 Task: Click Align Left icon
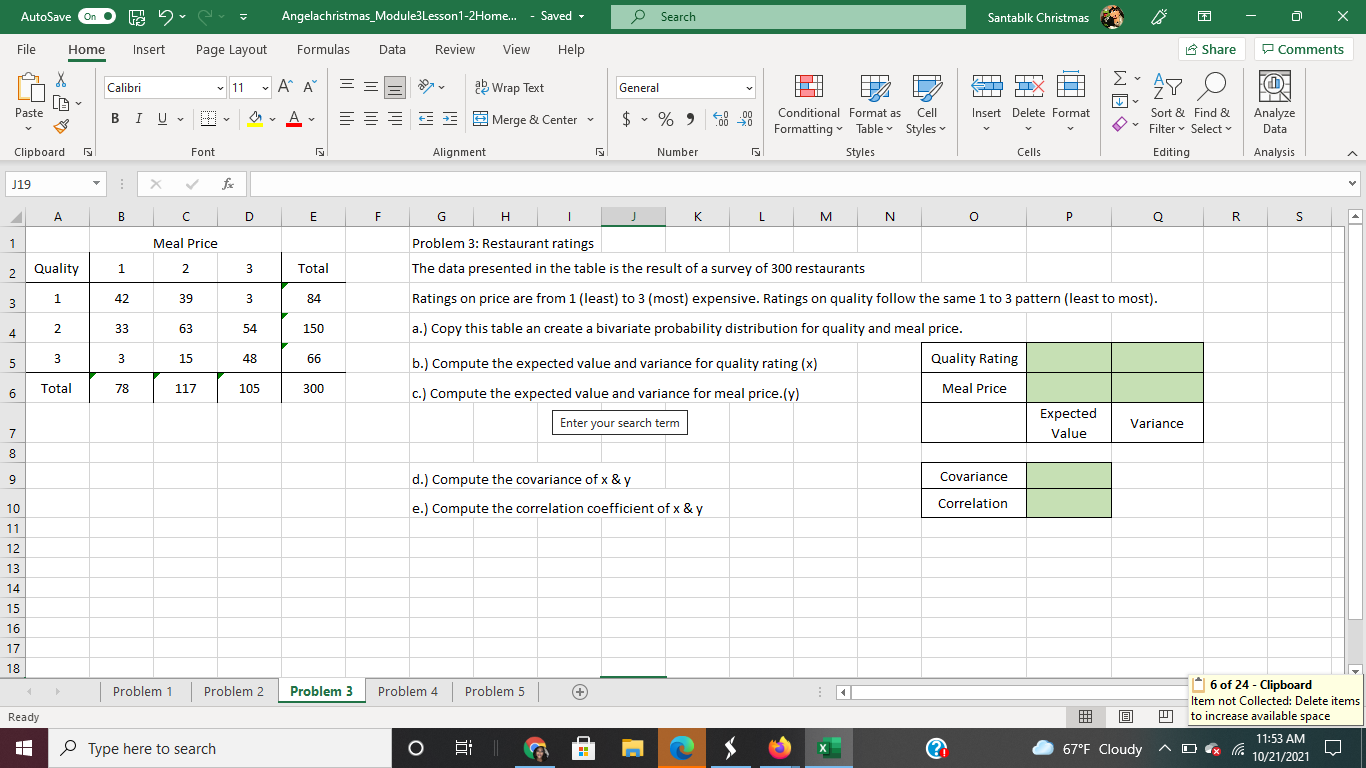346,120
